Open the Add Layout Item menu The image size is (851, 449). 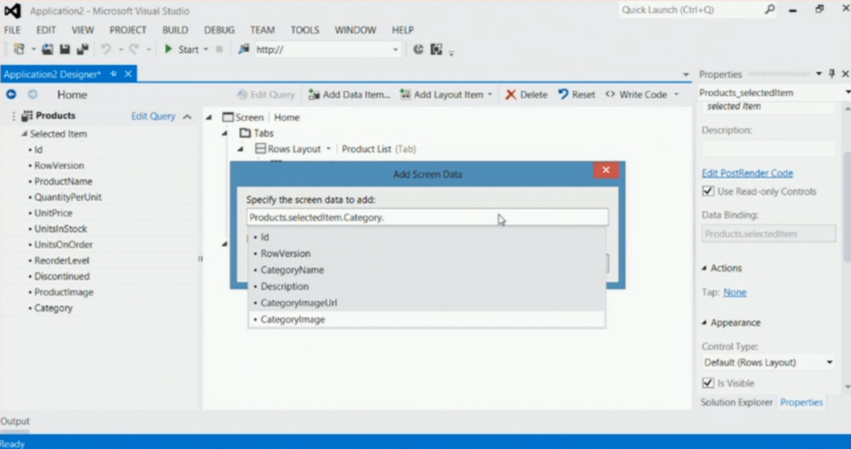click(x=446, y=94)
